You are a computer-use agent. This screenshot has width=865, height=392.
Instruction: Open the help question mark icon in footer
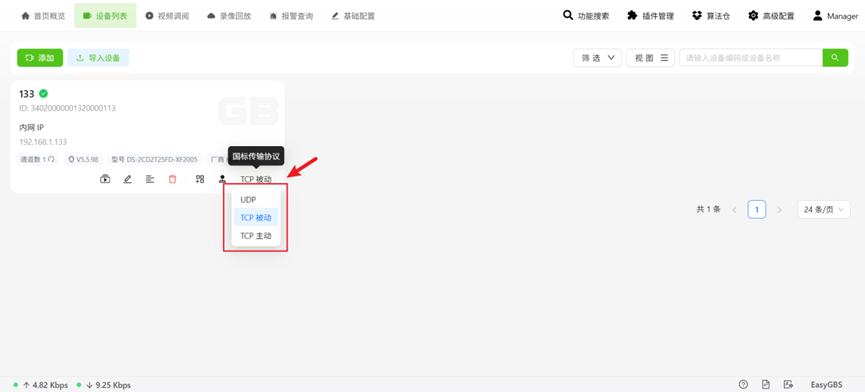(x=743, y=384)
